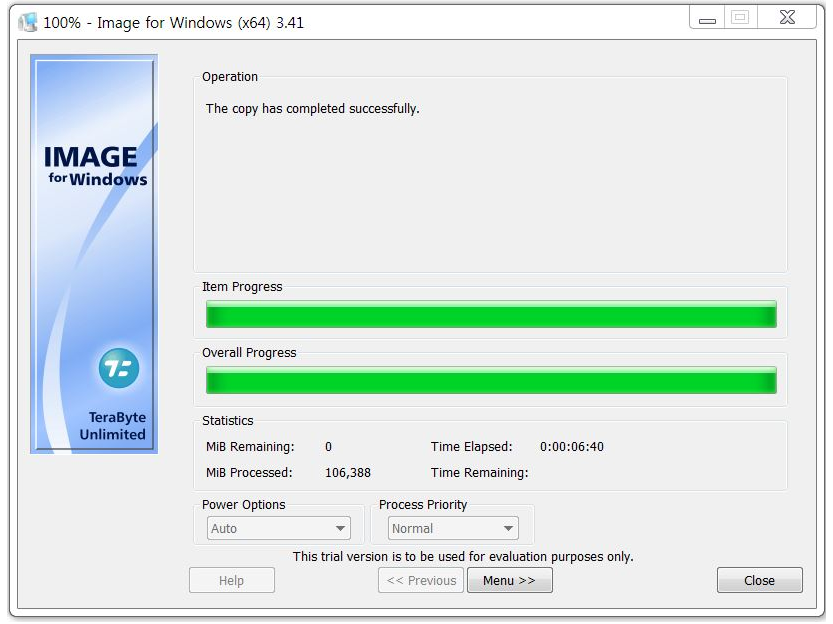This screenshot has width=833, height=624.
Task: Click the MiB Processed label
Action: point(249,473)
